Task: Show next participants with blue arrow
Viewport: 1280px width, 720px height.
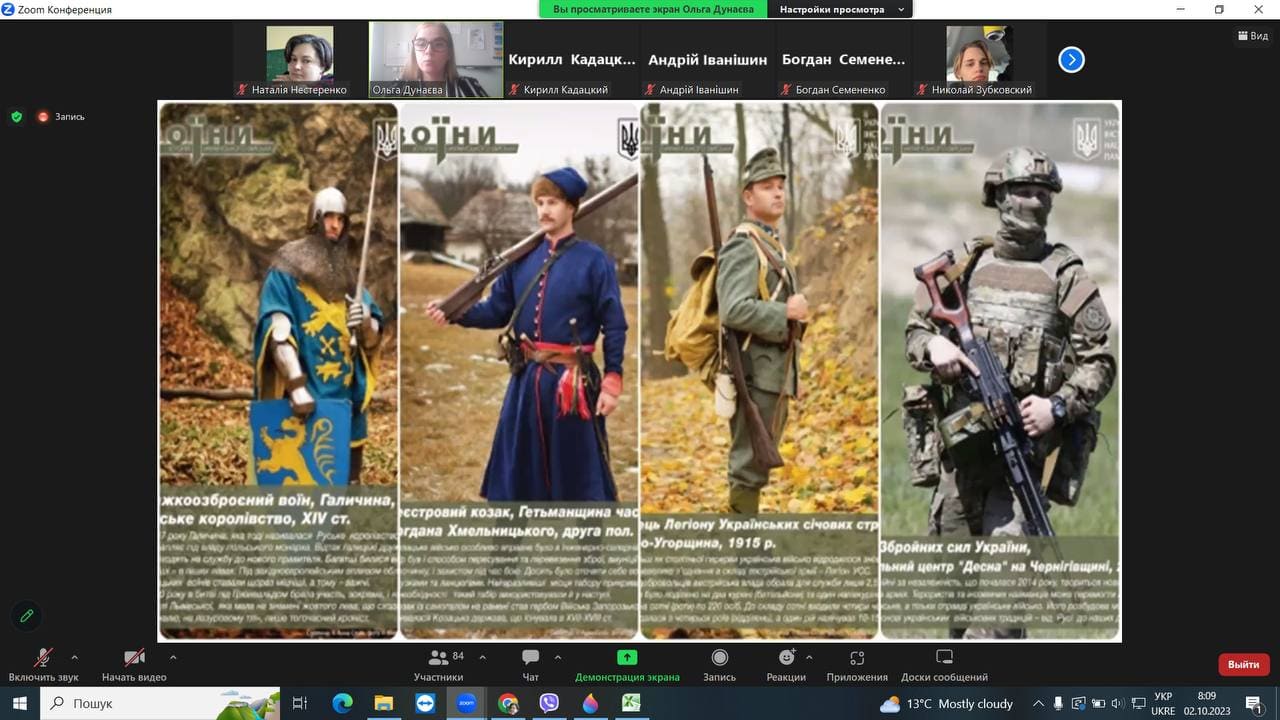Action: tap(1071, 60)
